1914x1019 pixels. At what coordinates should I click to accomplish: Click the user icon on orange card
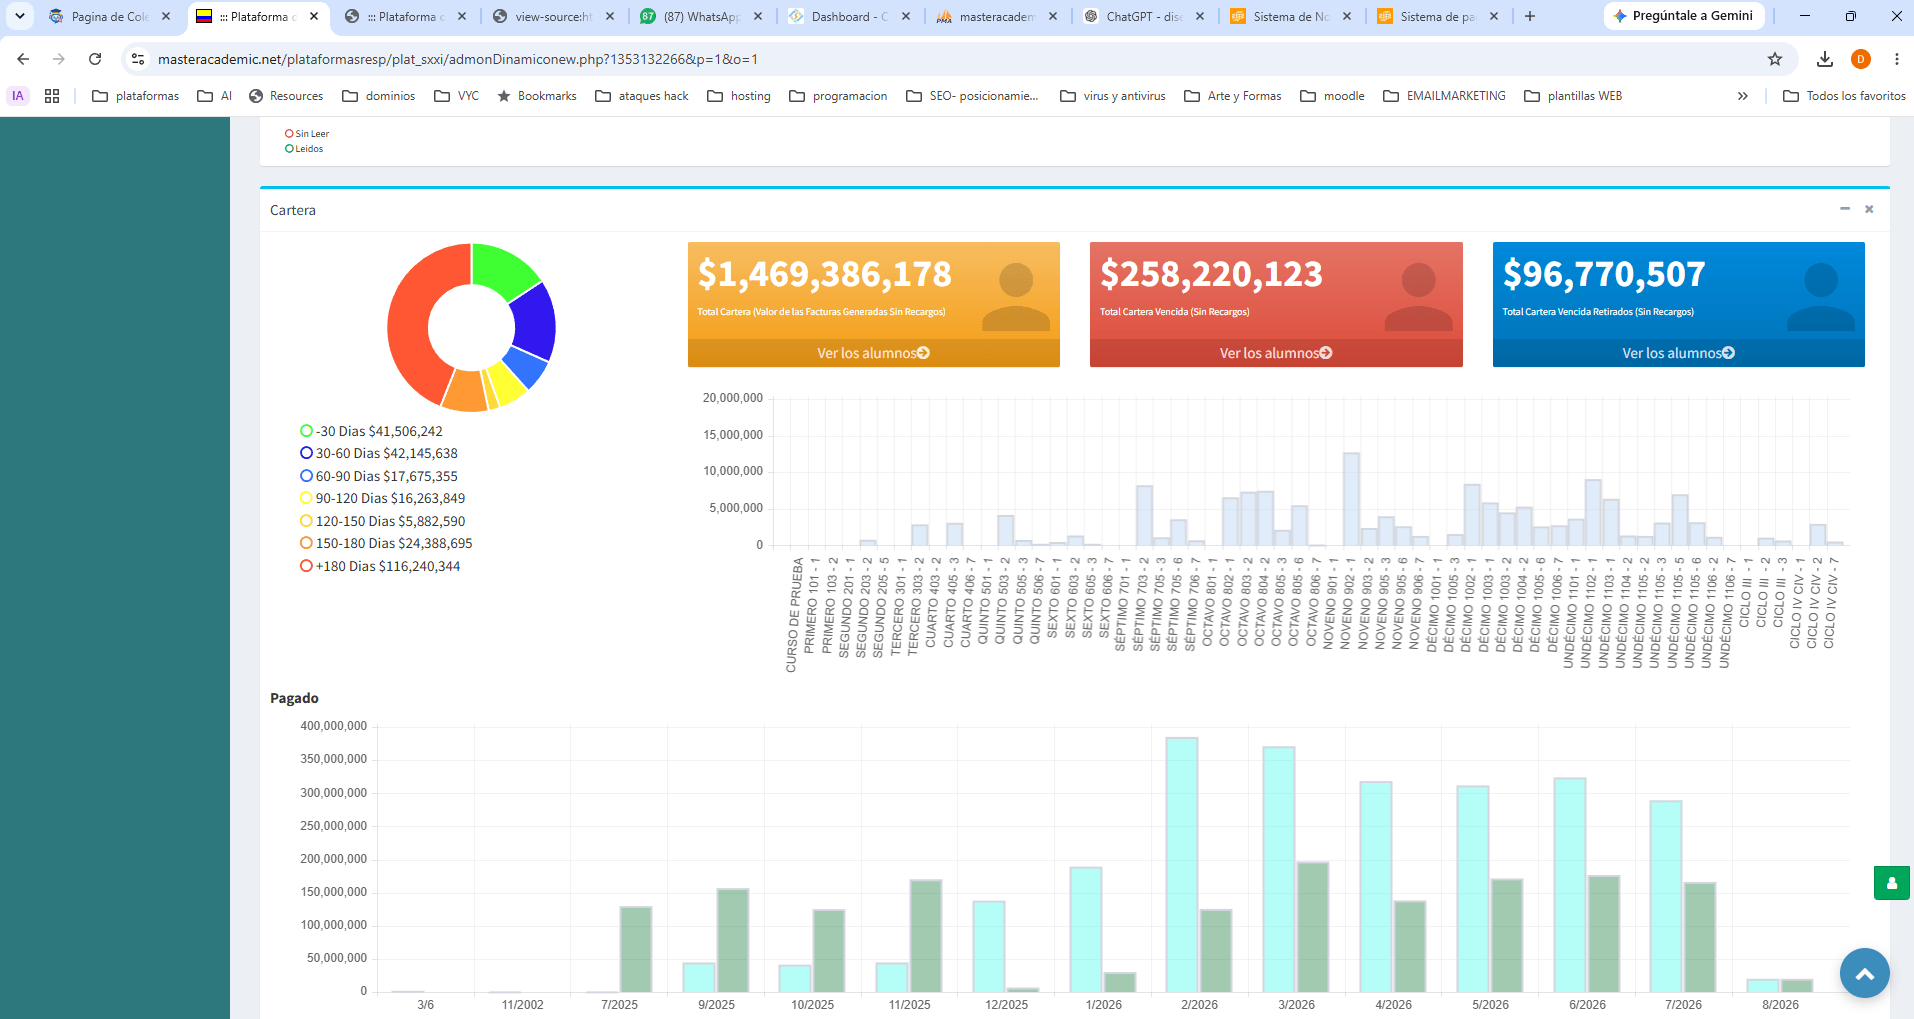click(1016, 297)
